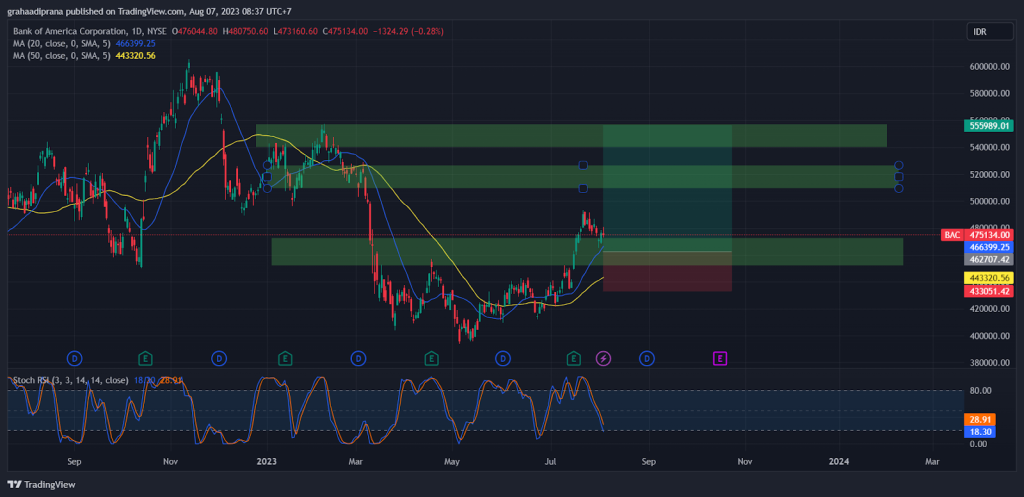Click the earnings E marker above 2023 label

point(284,358)
